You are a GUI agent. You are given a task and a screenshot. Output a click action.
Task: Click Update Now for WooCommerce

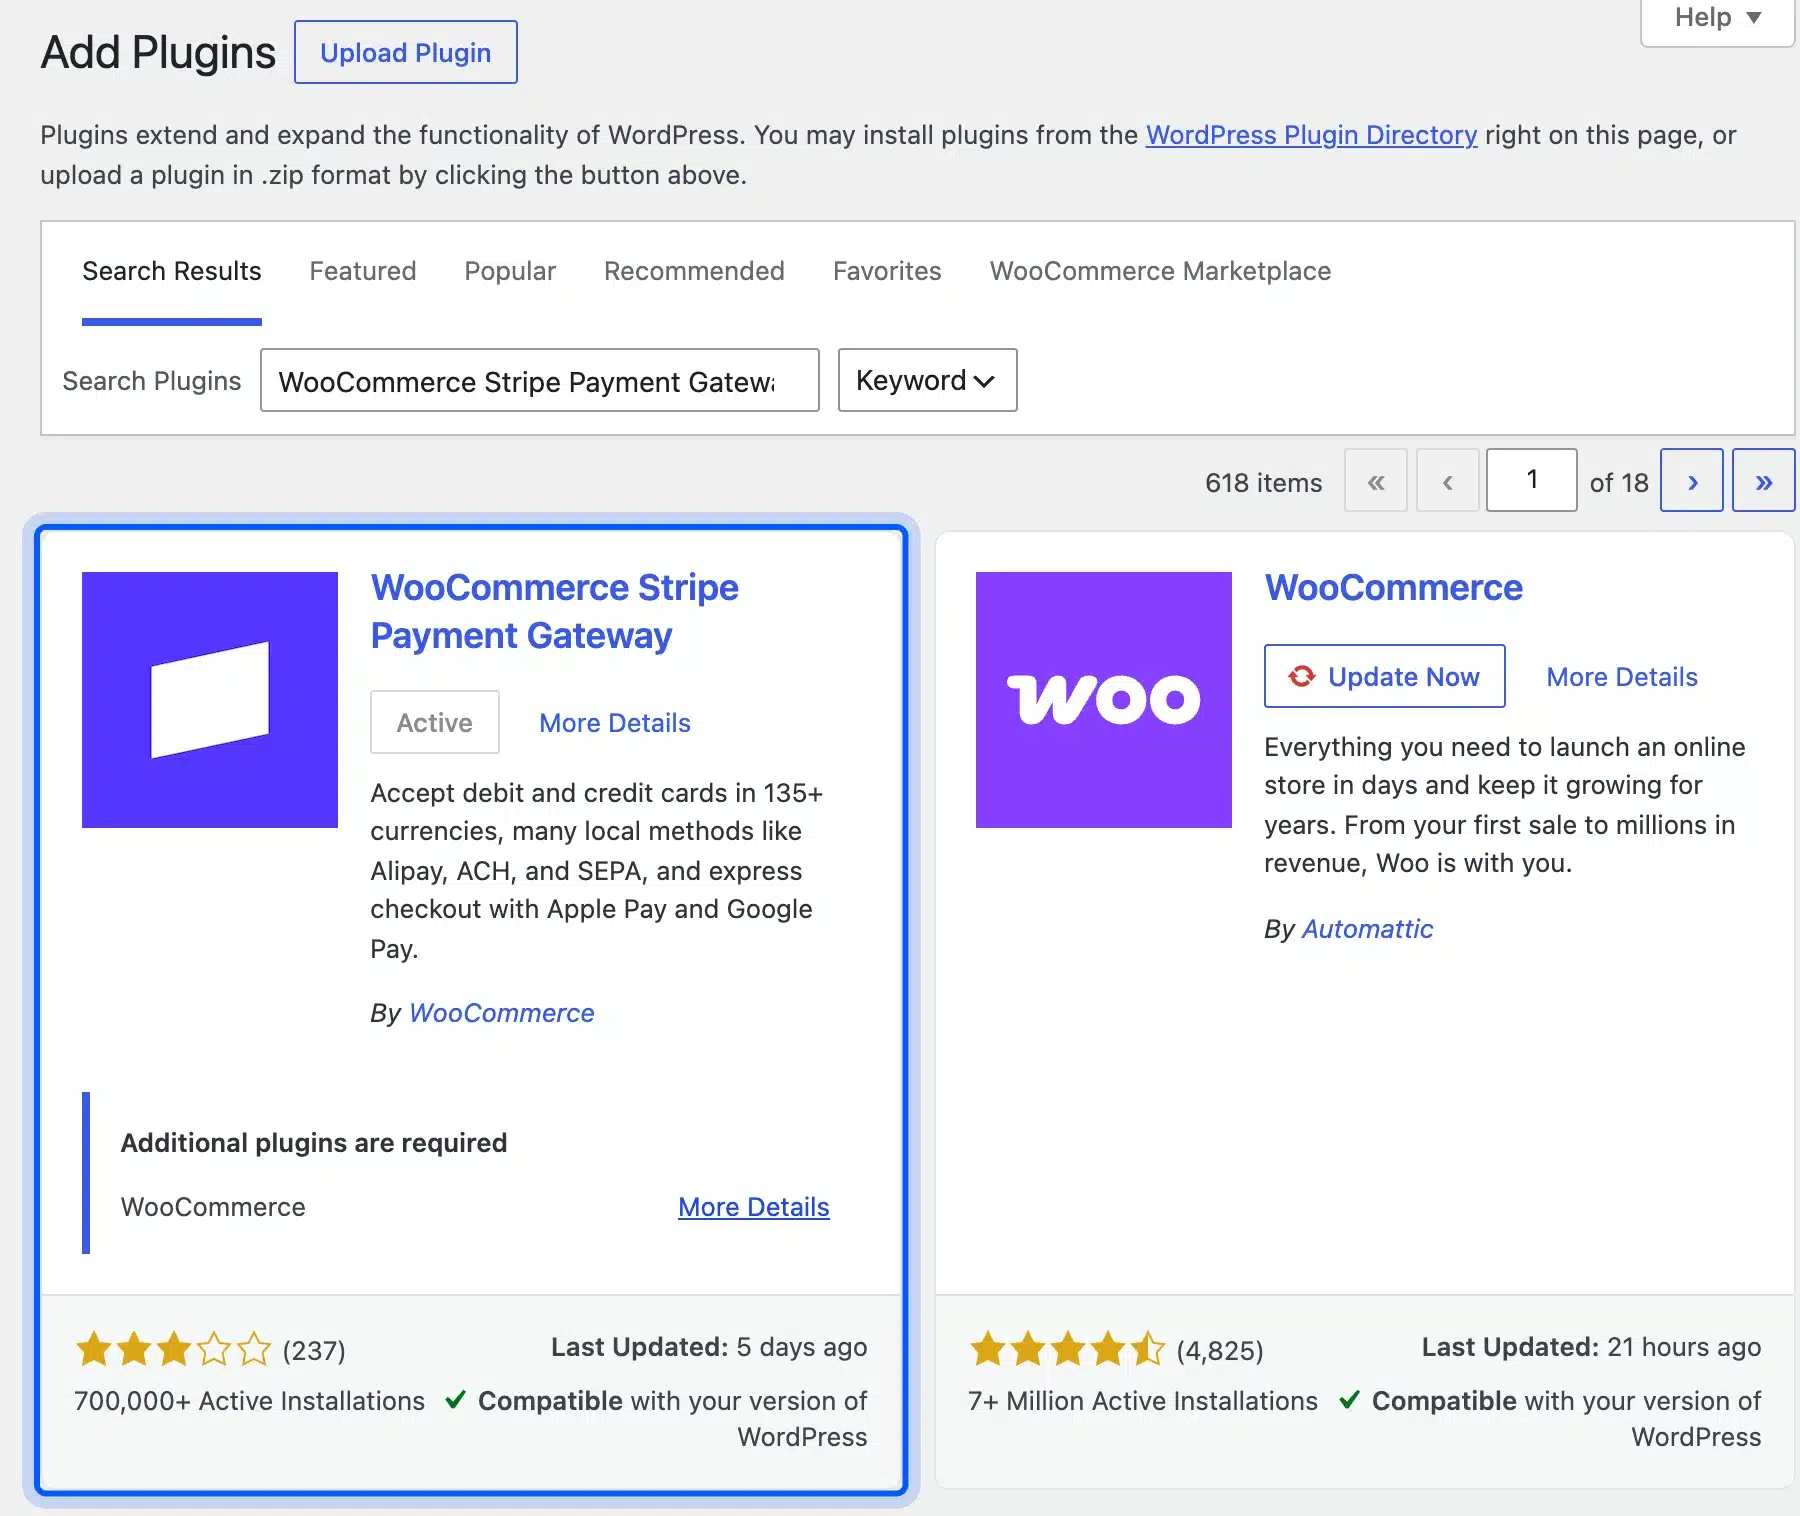point(1384,676)
